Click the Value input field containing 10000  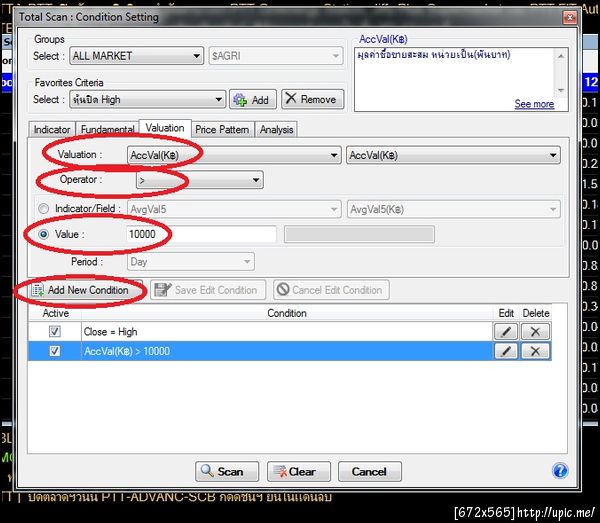pos(201,234)
